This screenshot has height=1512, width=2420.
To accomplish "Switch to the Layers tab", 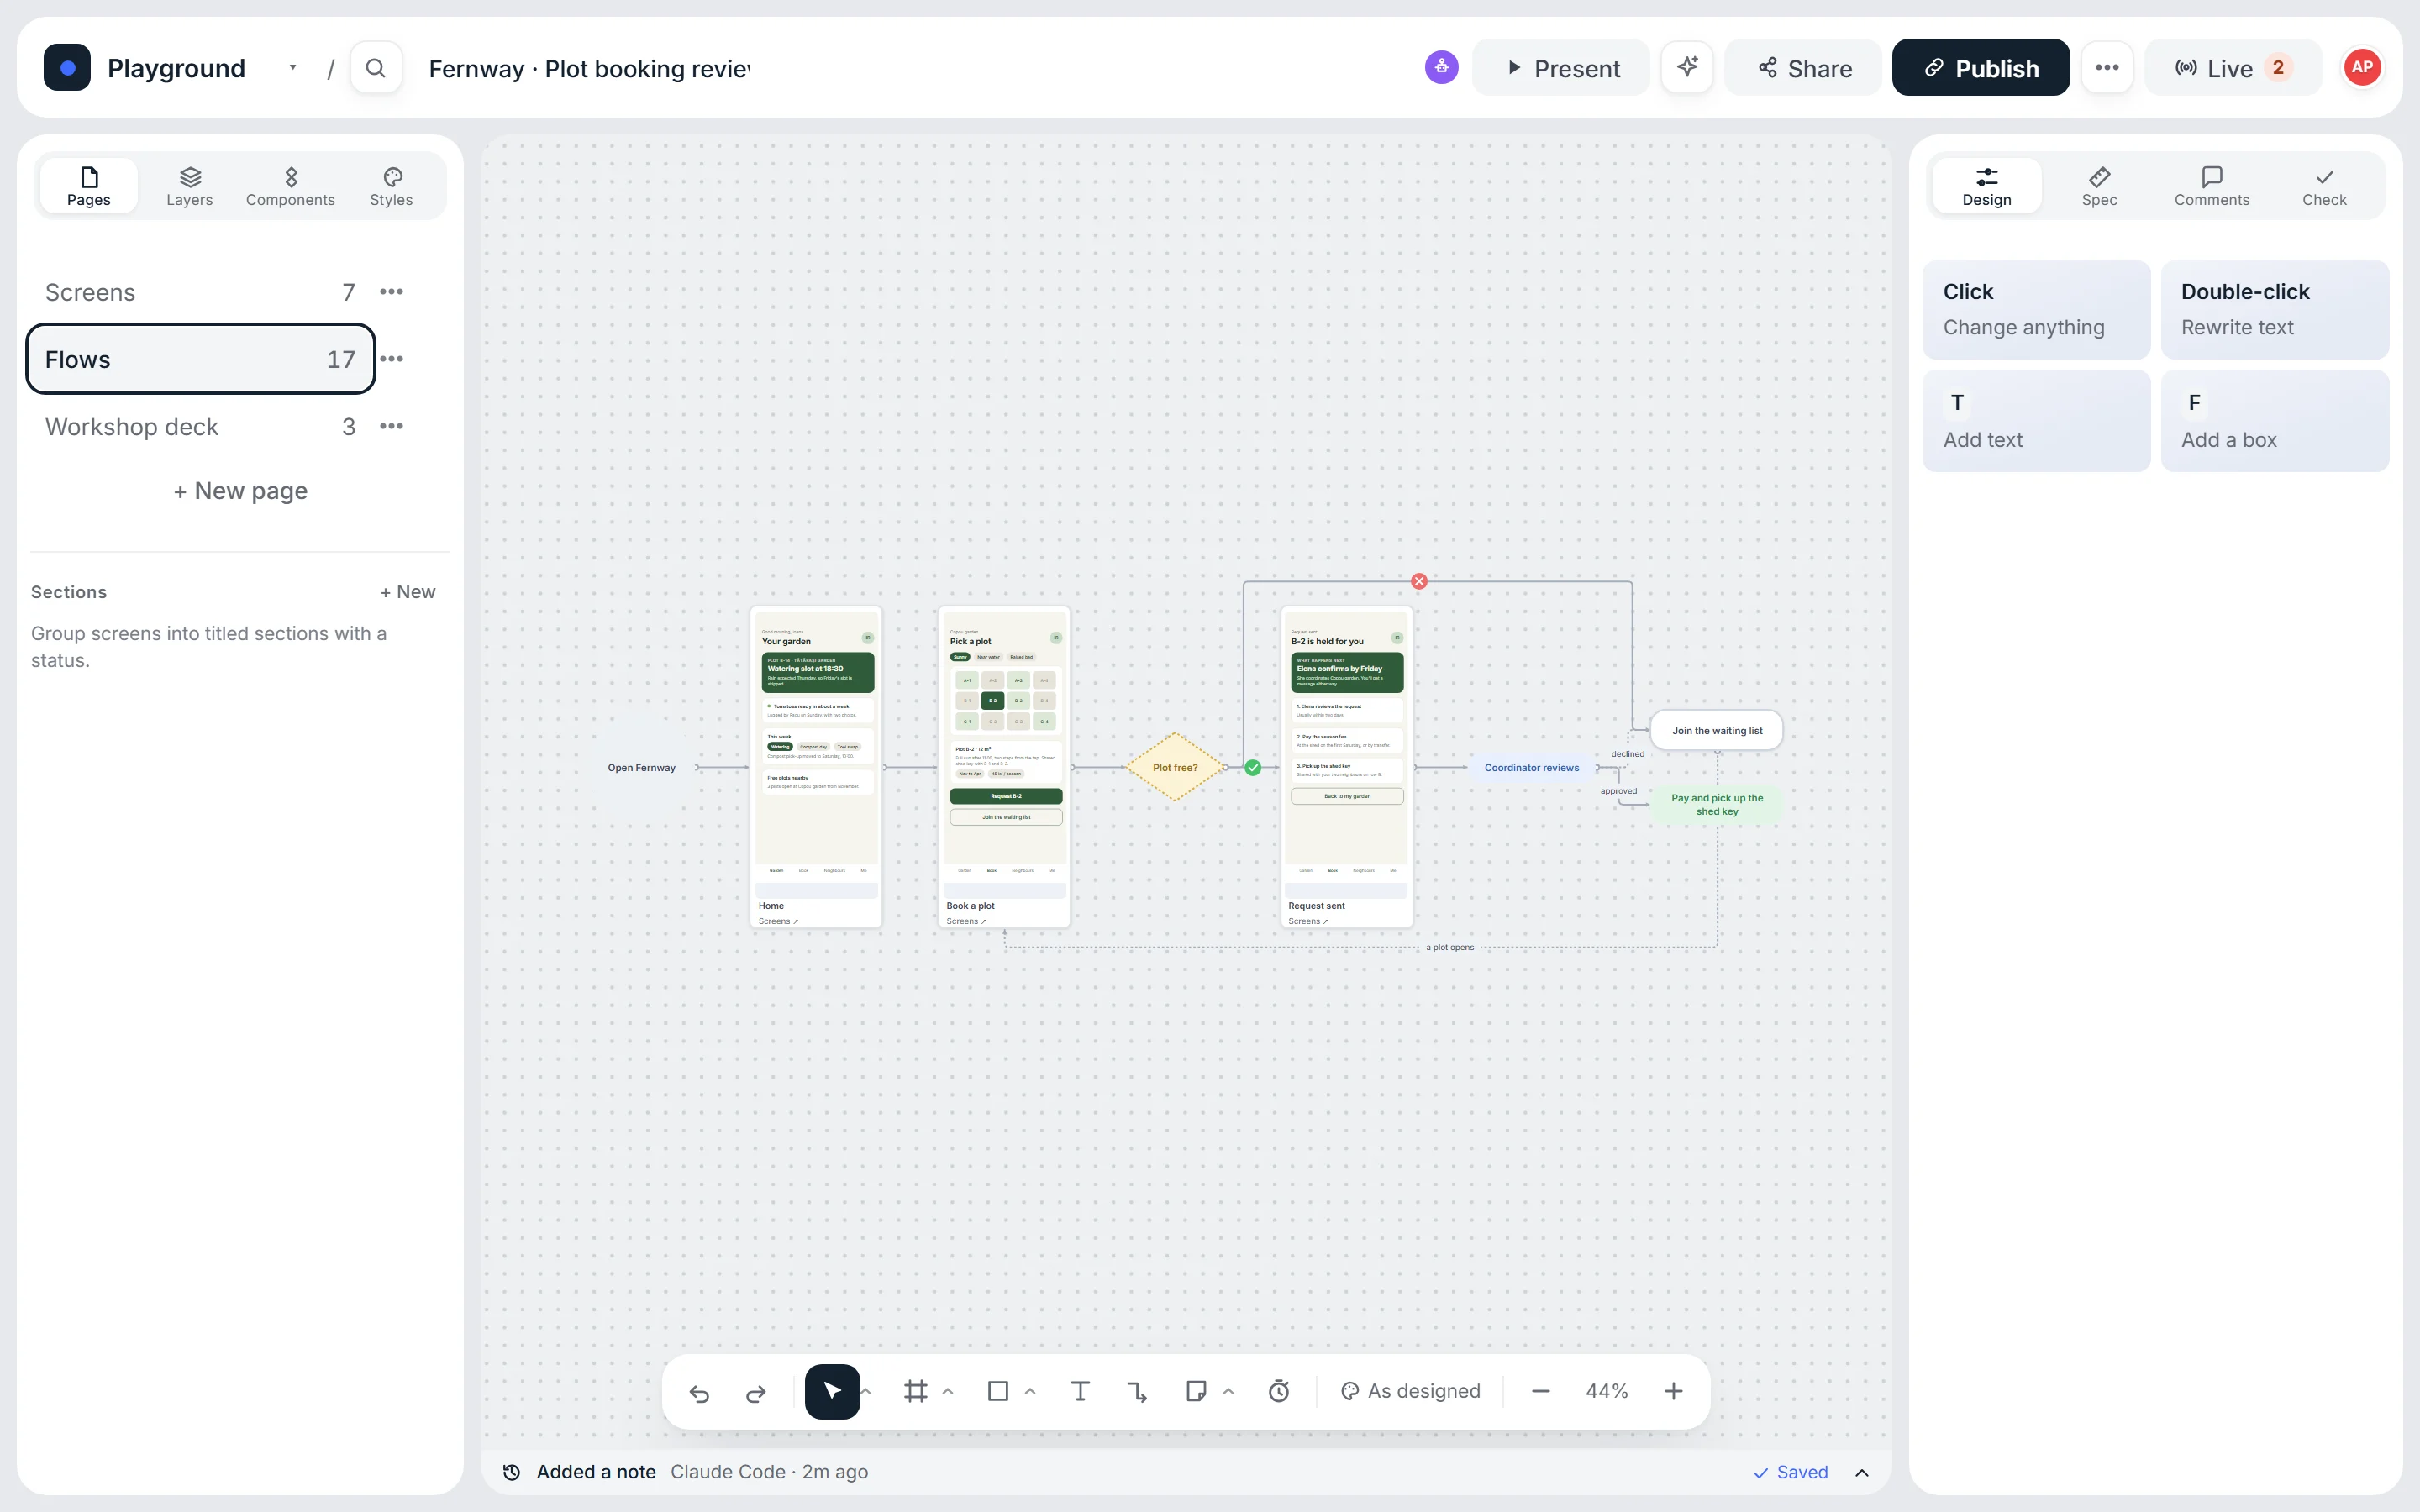I will 190,187.
